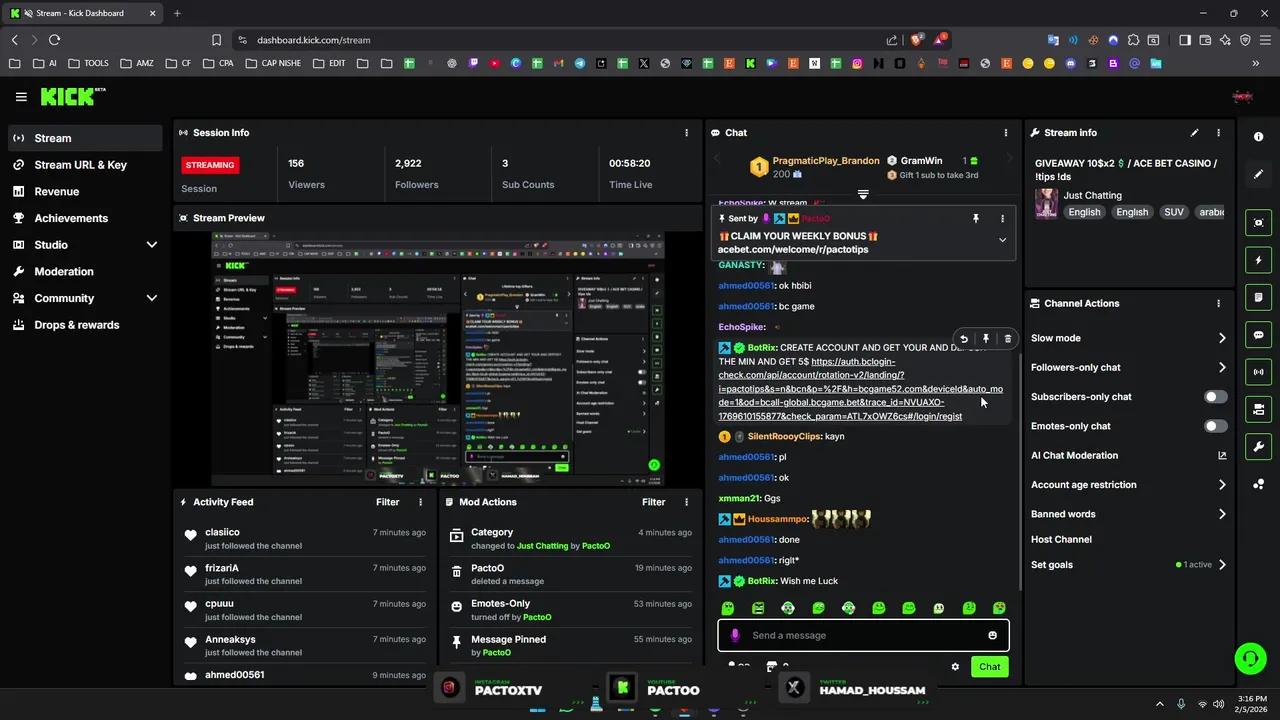1280x720 pixels.
Task: Click Host Channel action
Action: 1061,539
